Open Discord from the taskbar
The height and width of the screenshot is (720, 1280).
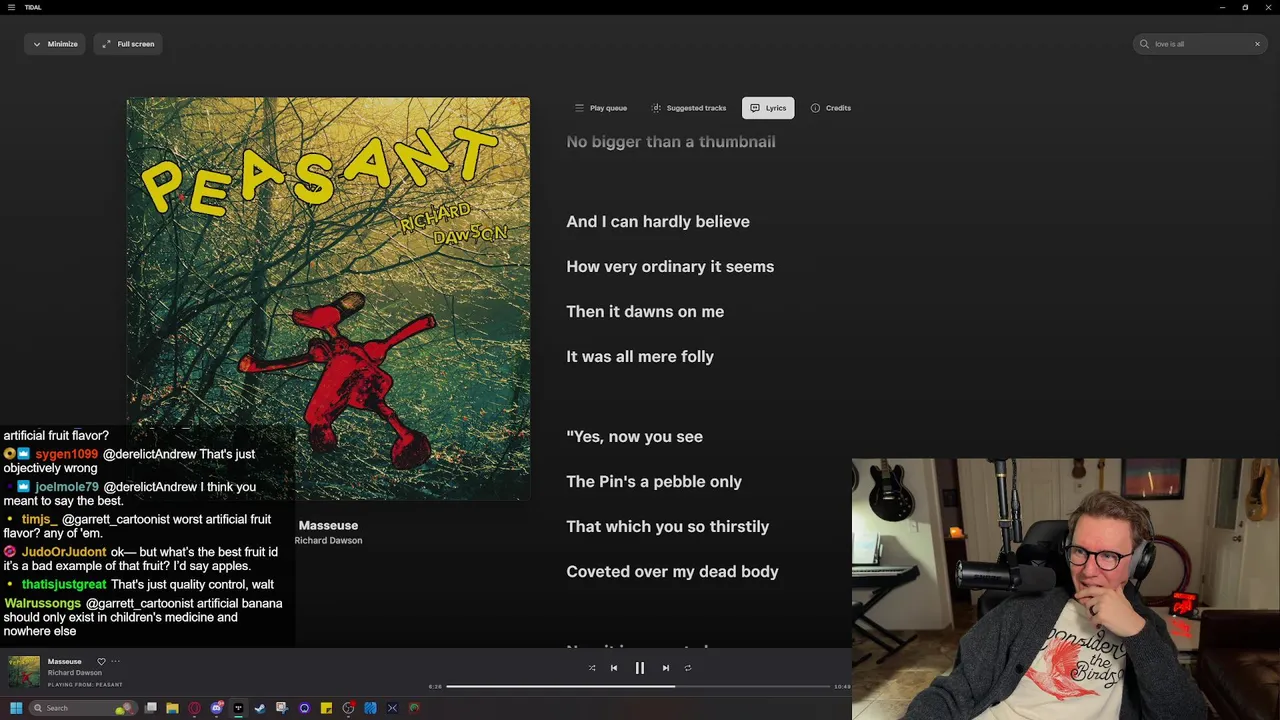tap(217, 708)
